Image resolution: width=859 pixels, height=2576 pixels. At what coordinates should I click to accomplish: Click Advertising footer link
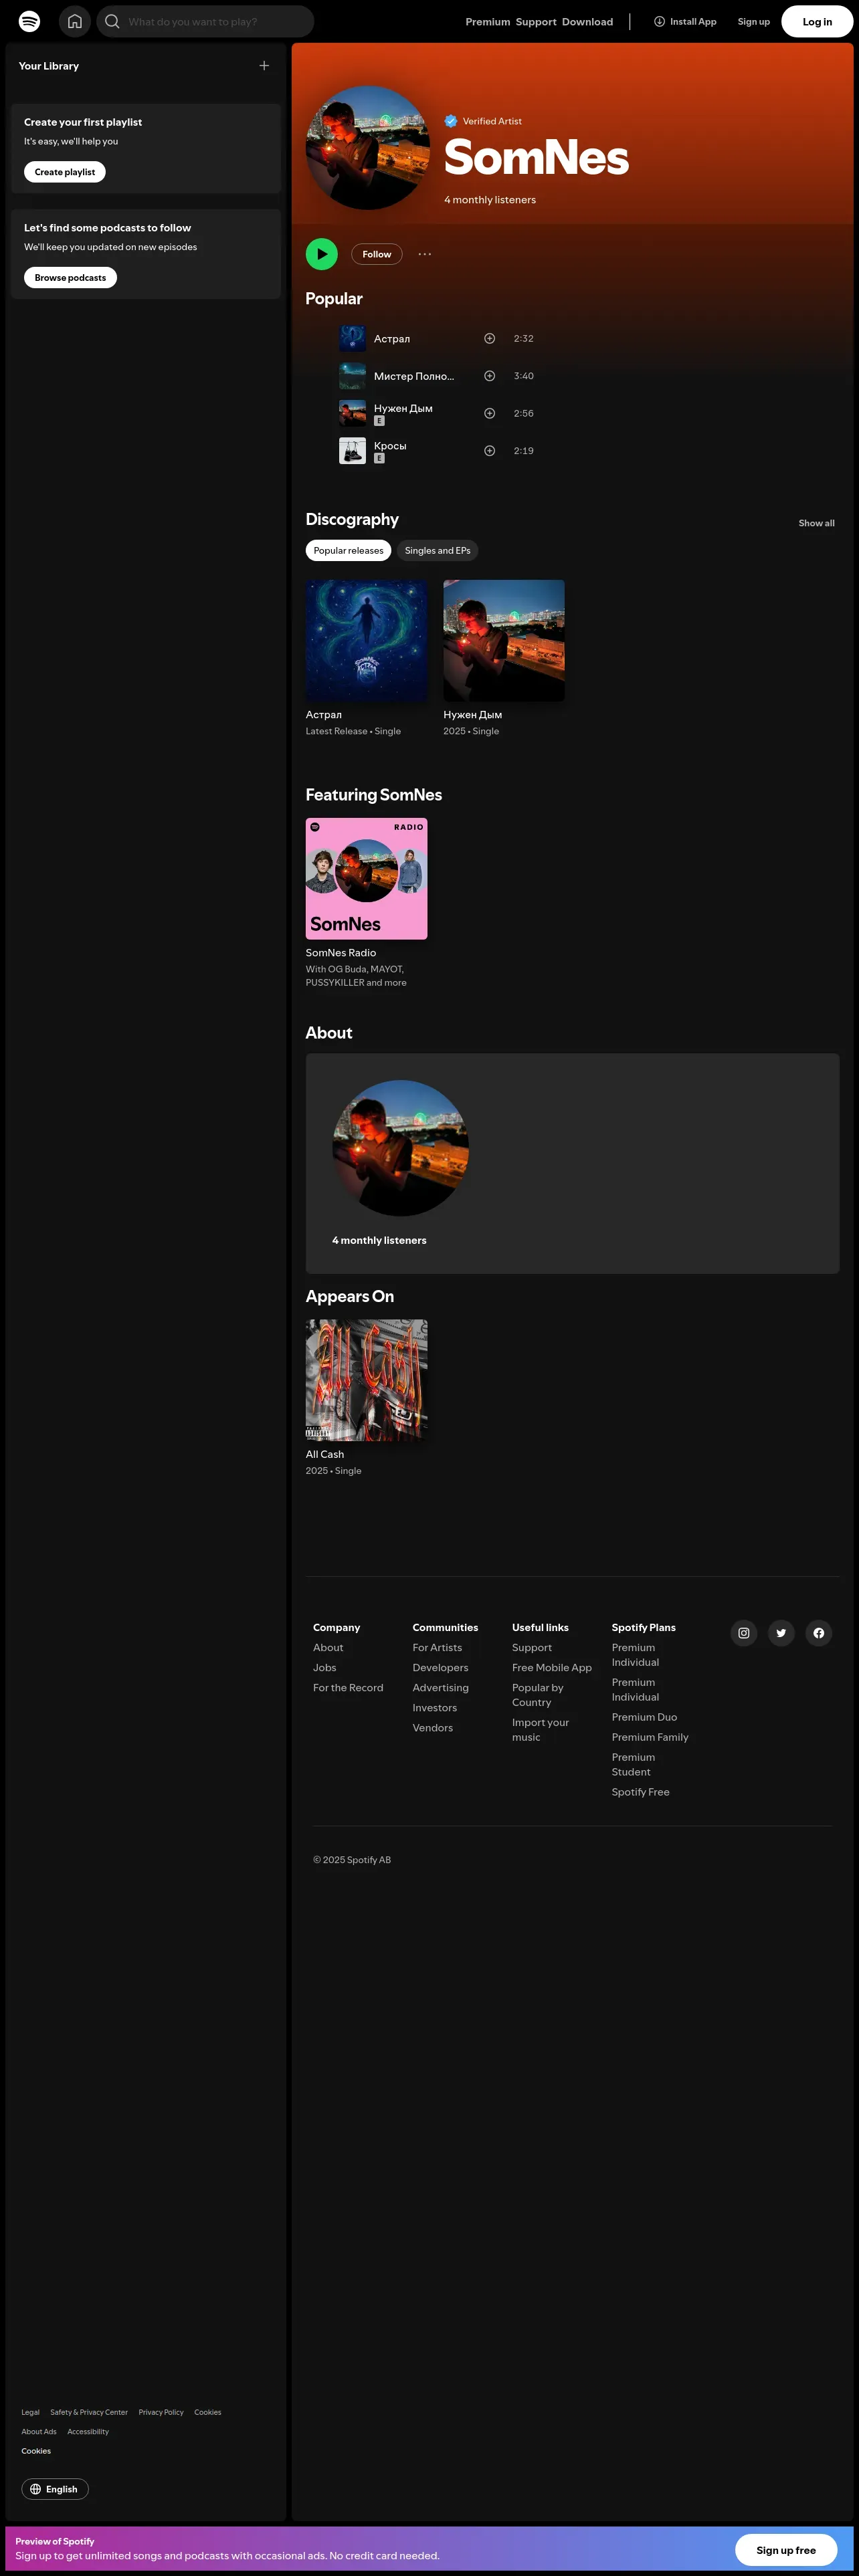[x=440, y=1687]
